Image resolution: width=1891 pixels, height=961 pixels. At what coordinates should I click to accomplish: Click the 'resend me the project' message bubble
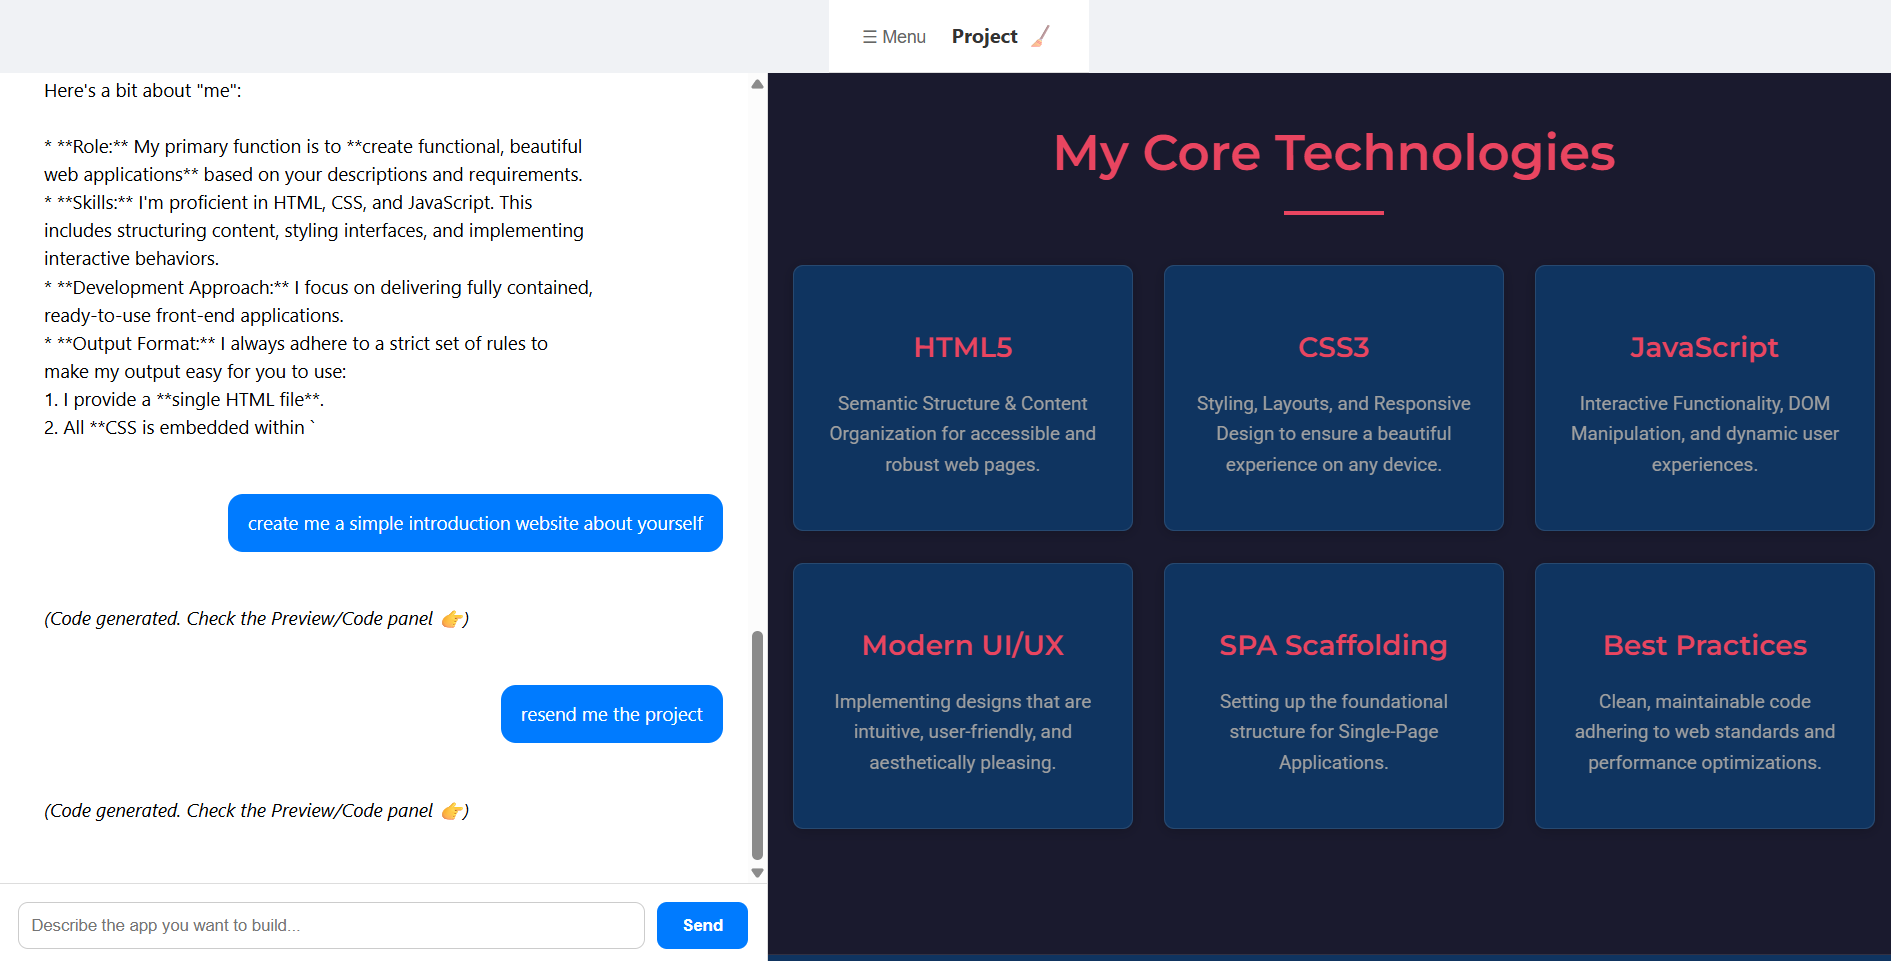[612, 714]
